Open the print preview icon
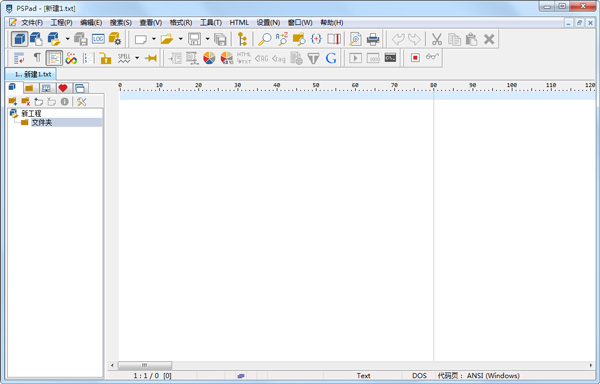This screenshot has width=600, height=384. tap(355, 39)
